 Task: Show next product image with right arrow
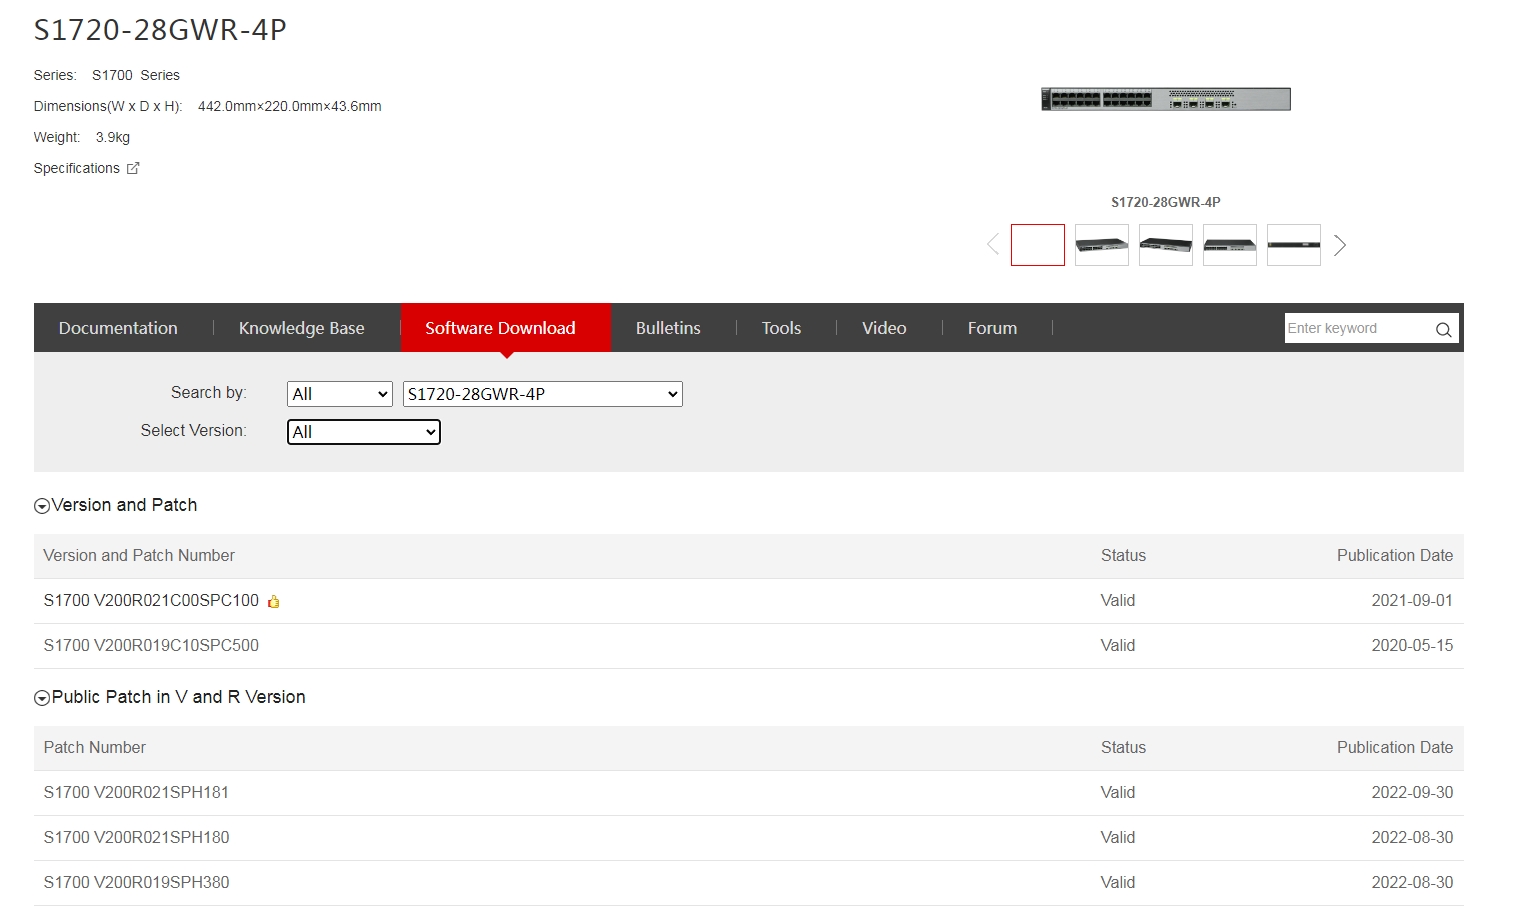pyautogui.click(x=1340, y=245)
